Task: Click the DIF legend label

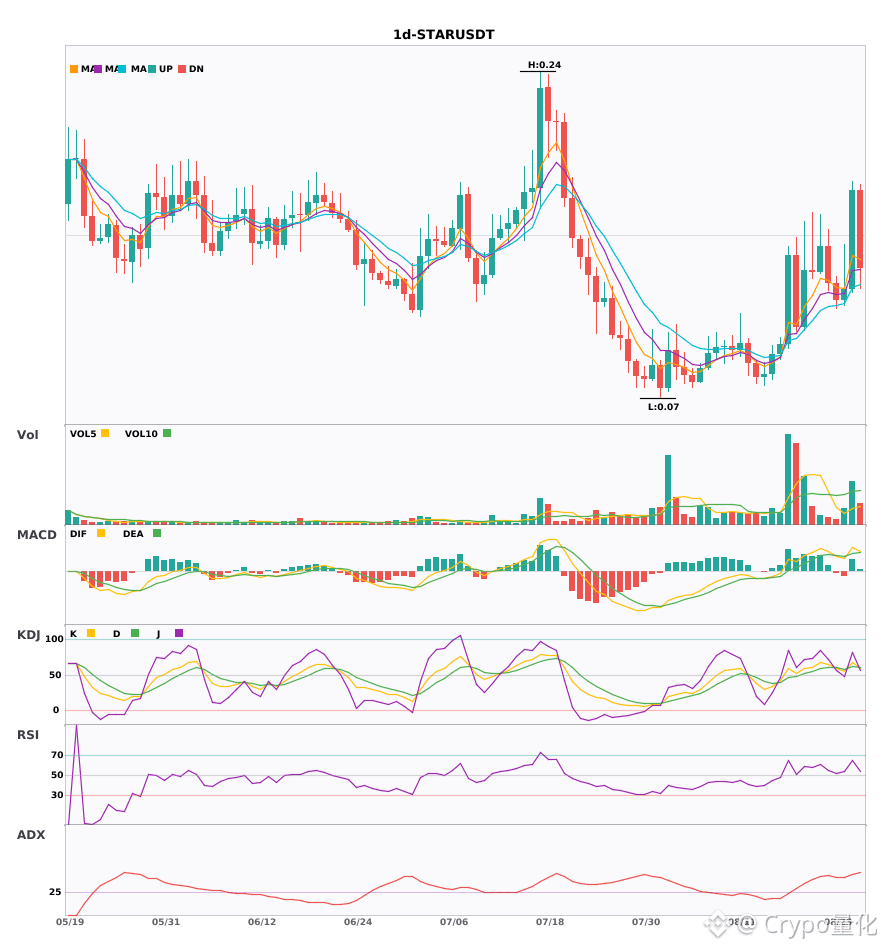Action: [78, 534]
